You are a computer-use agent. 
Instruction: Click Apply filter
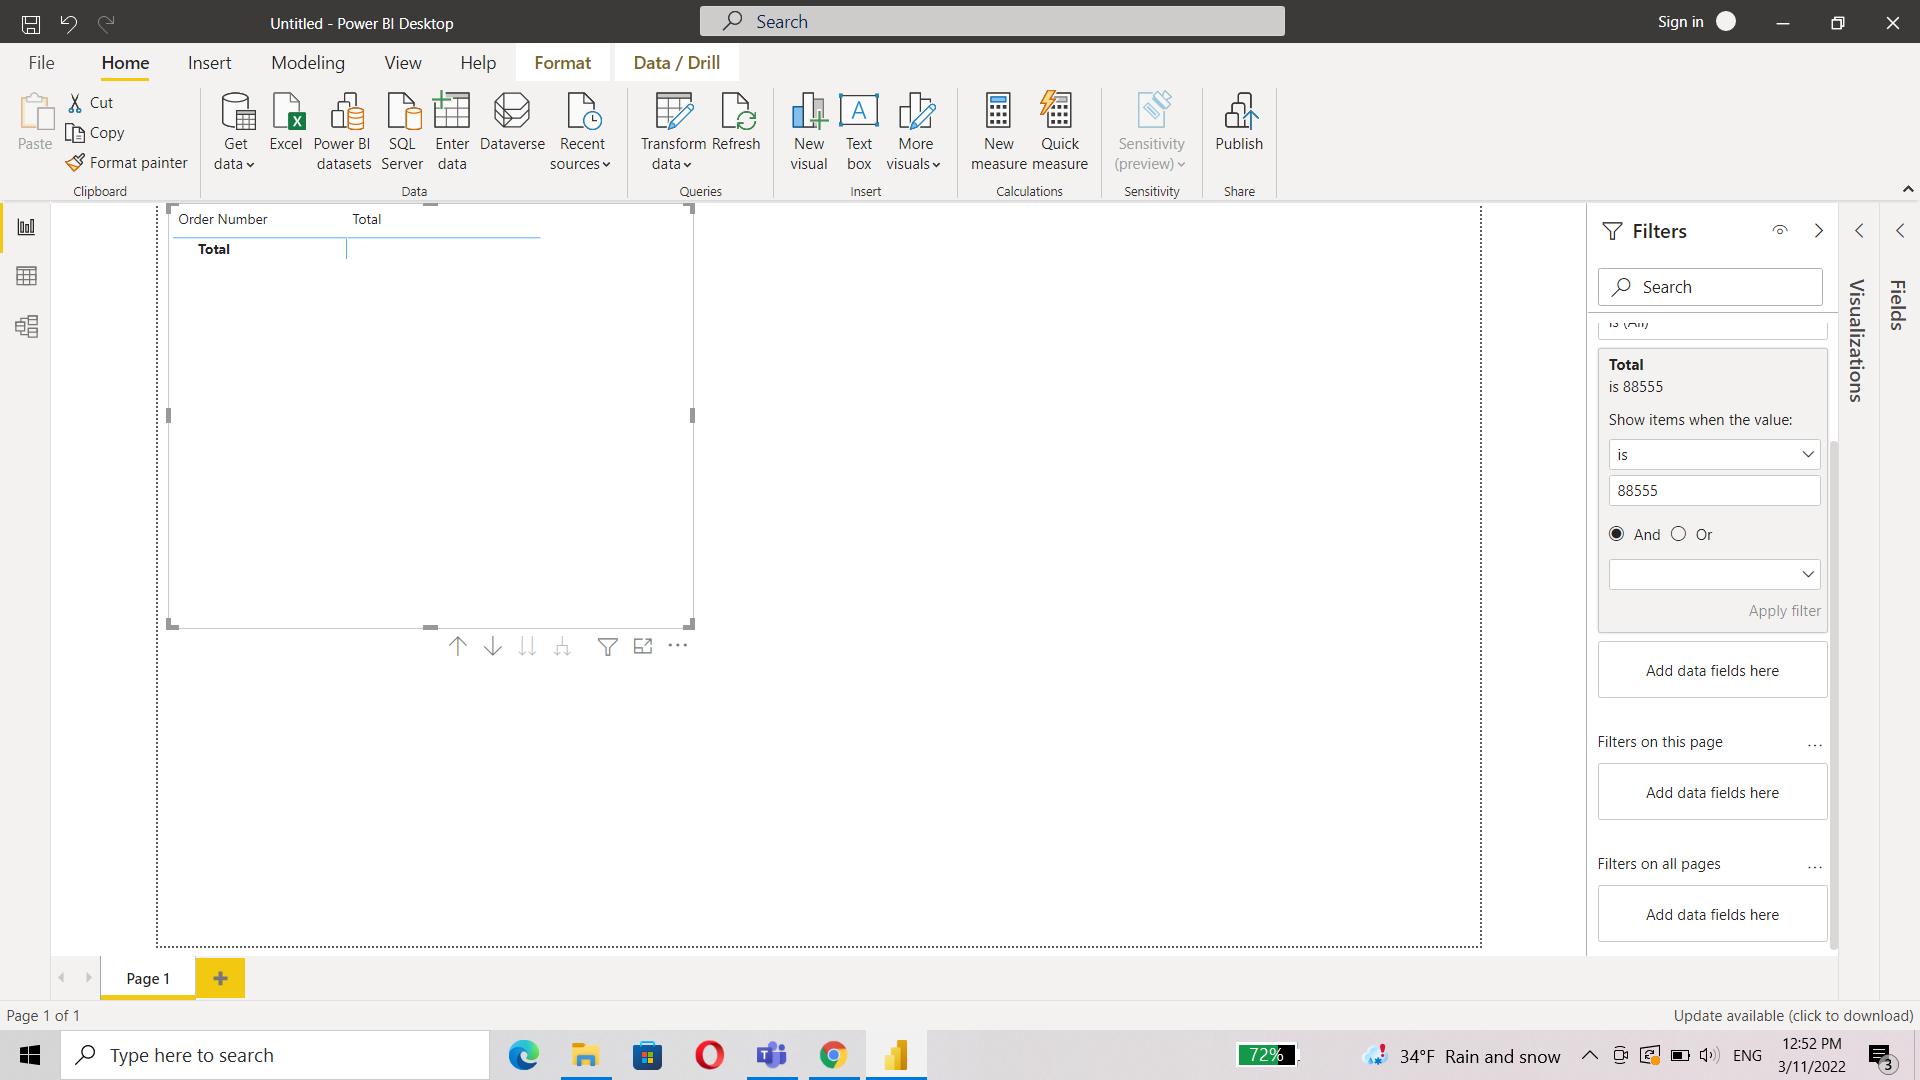point(1784,611)
